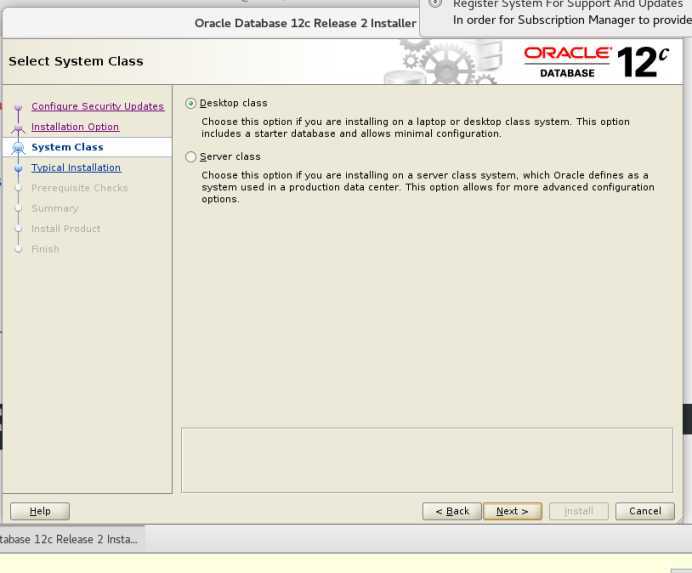Go to the Installation Option step
This screenshot has width=692, height=573.
(x=75, y=127)
